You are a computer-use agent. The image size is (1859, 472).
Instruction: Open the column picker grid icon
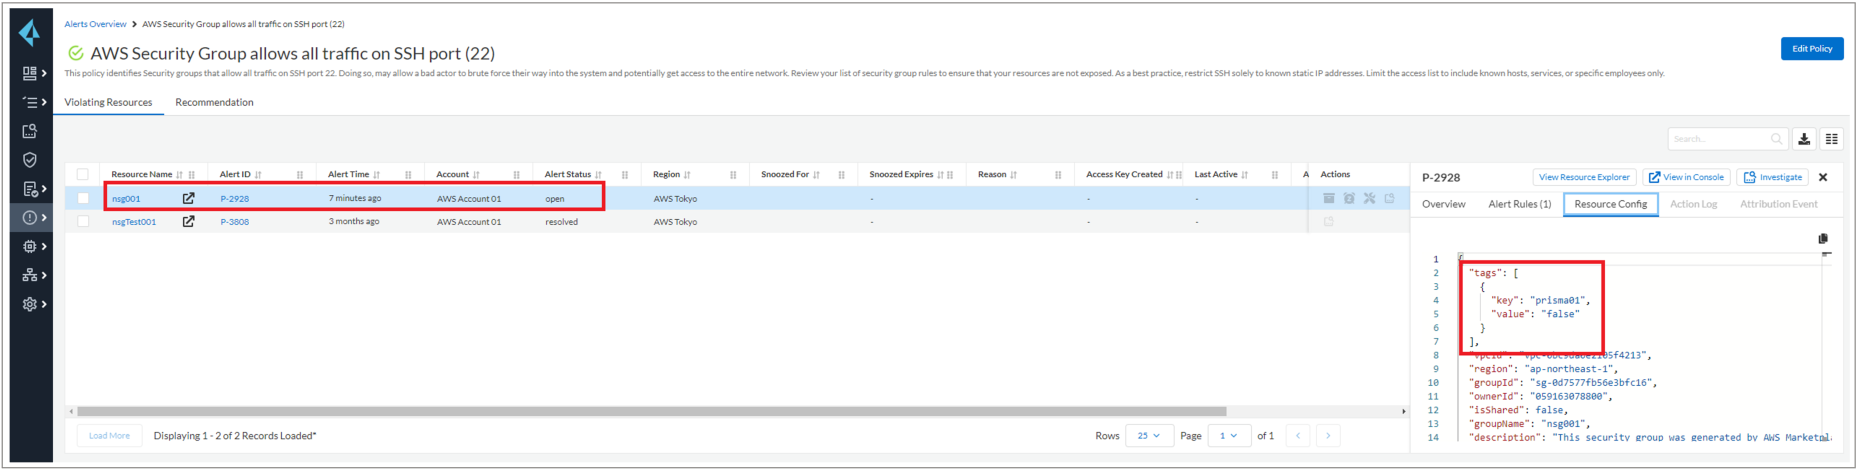pos(1831,139)
